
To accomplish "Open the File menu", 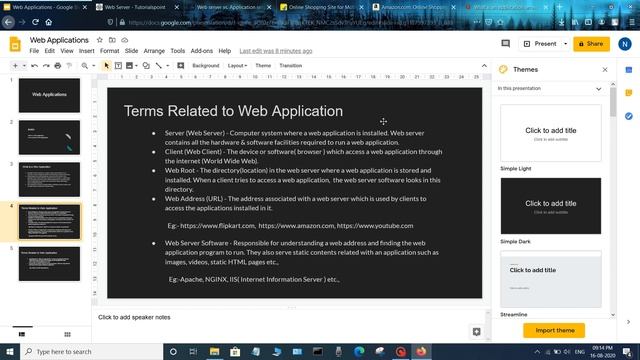I will tap(34, 51).
